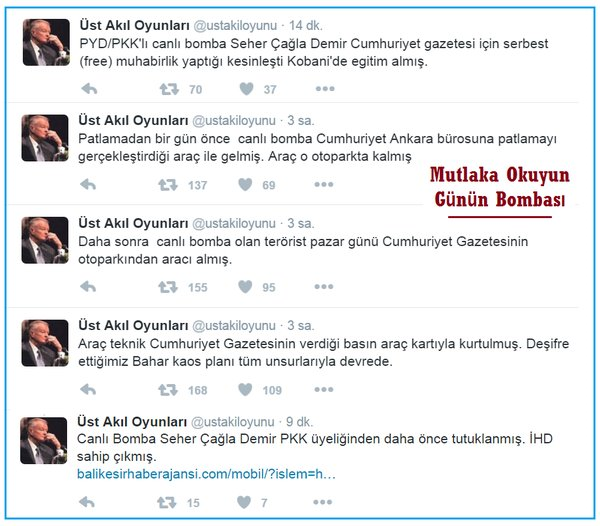
Task: Open more options on the 14 dk. tweet
Action: [x=325, y=89]
